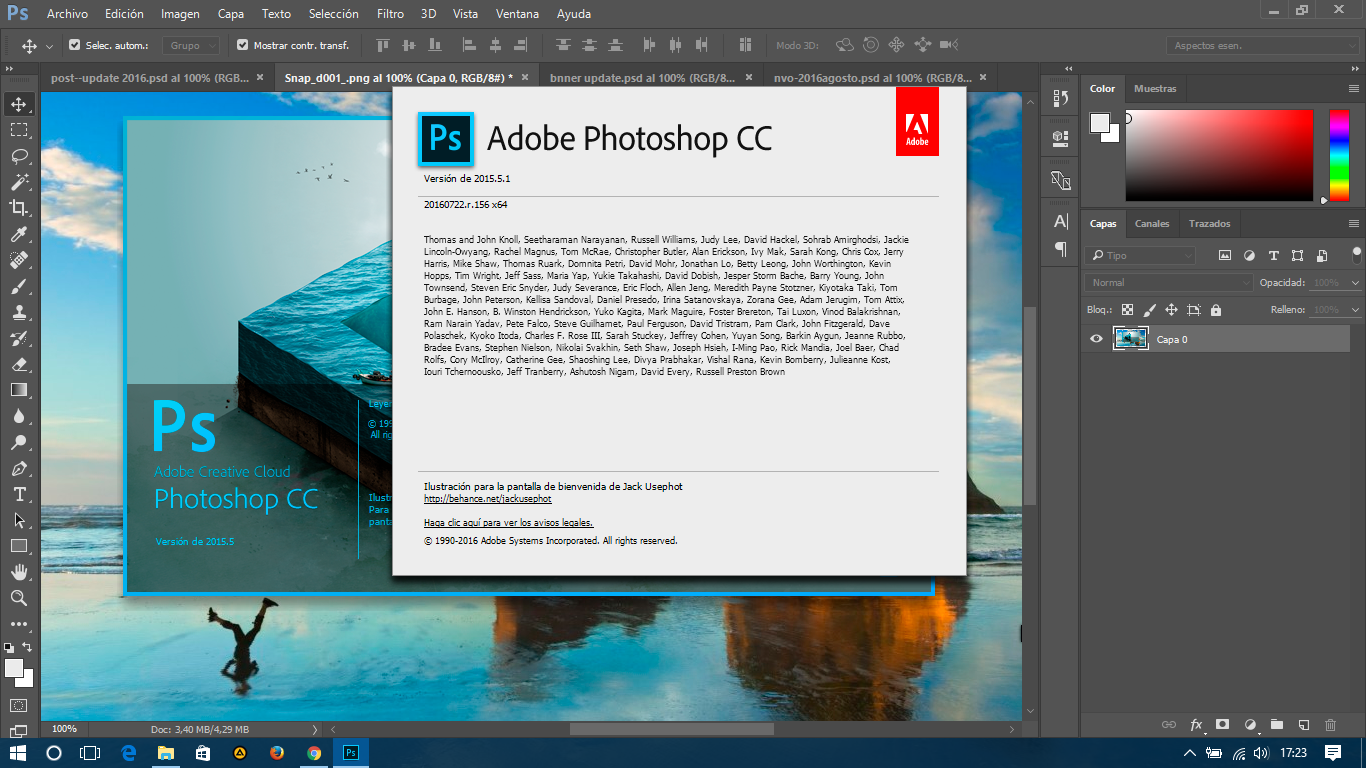1366x768 pixels.
Task: Select the Move tool in toolbox
Action: 19,104
